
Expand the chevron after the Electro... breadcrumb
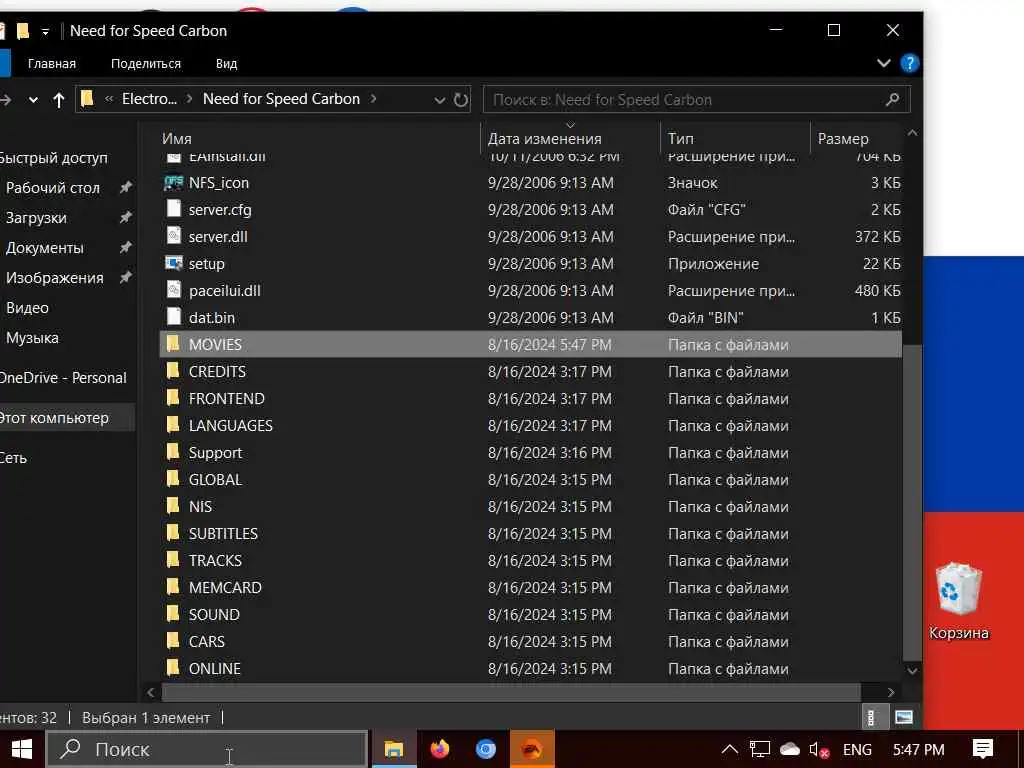point(189,99)
